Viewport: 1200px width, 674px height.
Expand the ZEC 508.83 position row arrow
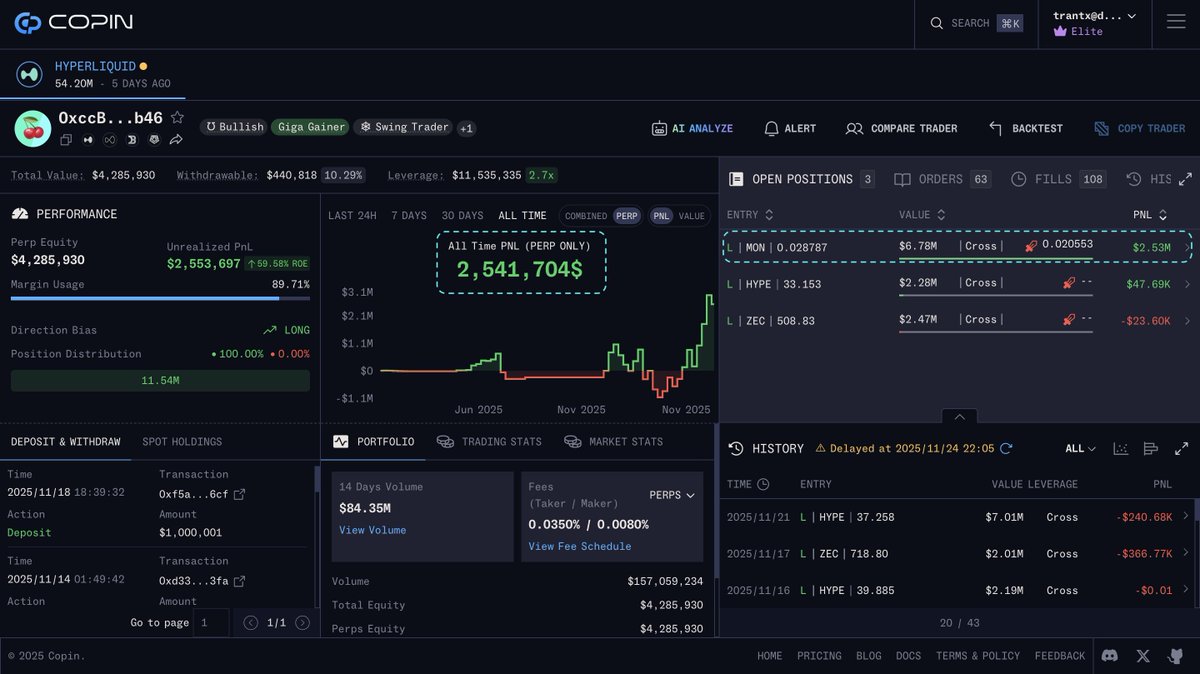[1187, 321]
